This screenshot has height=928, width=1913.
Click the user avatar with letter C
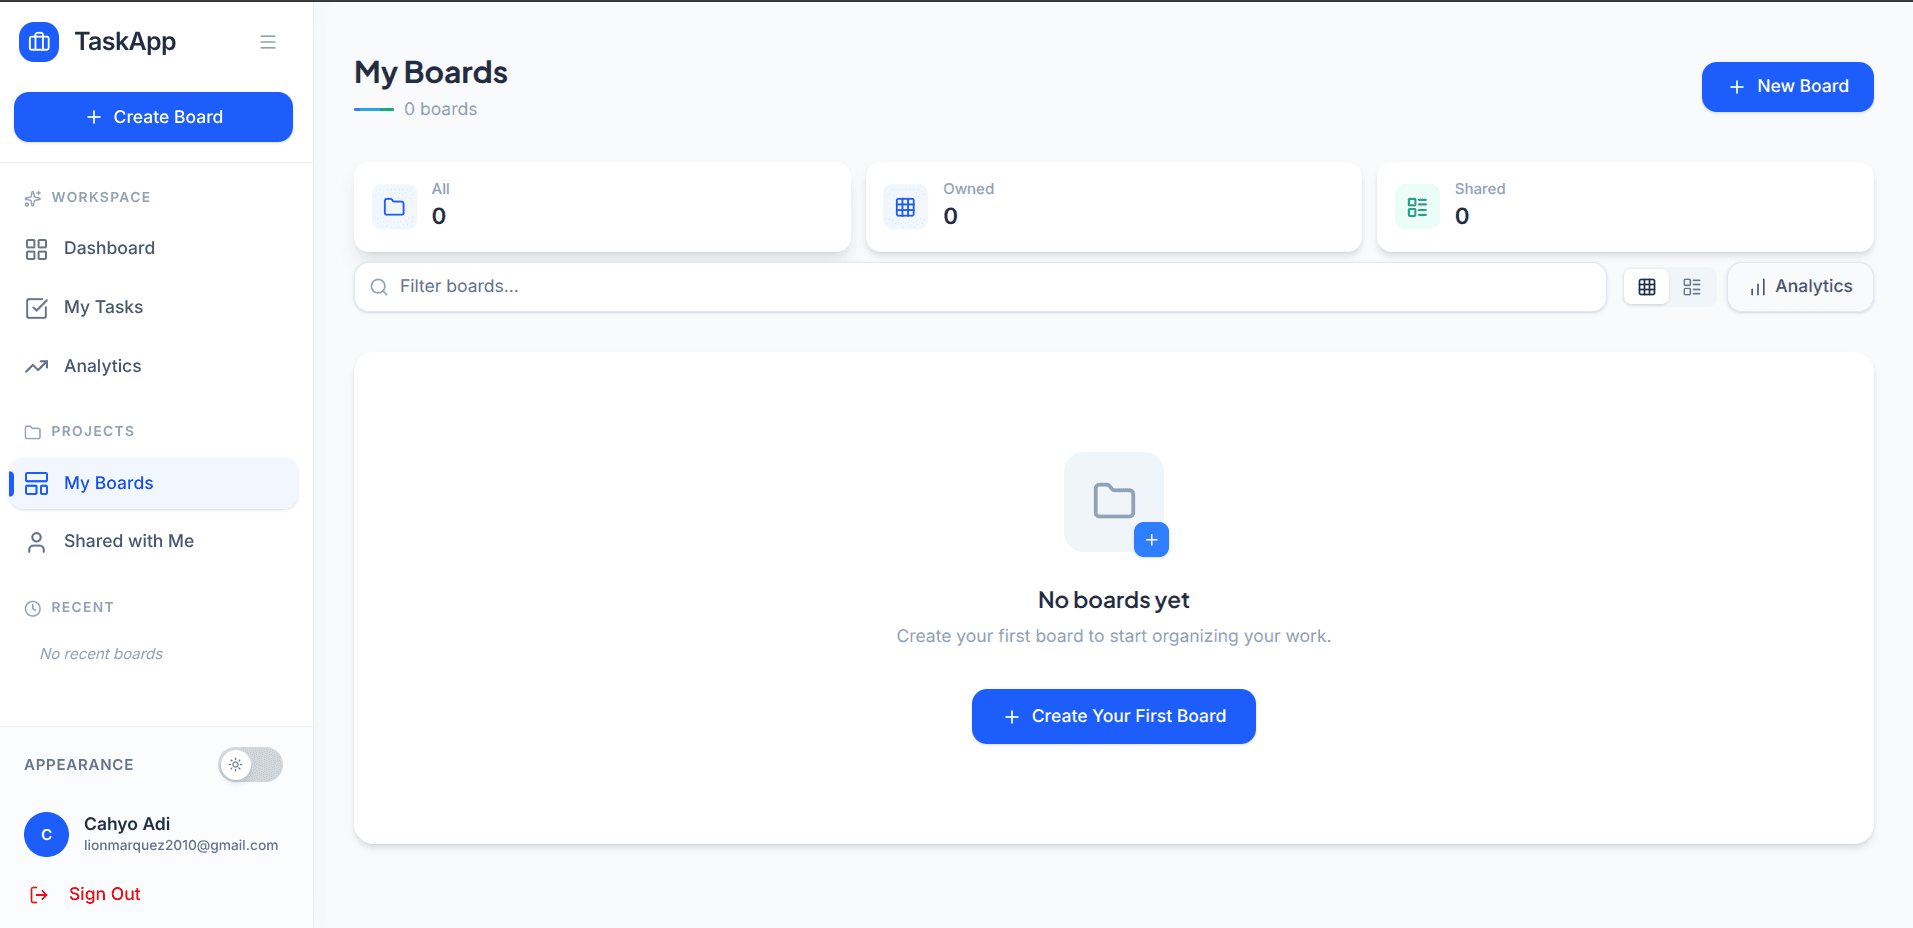(46, 834)
